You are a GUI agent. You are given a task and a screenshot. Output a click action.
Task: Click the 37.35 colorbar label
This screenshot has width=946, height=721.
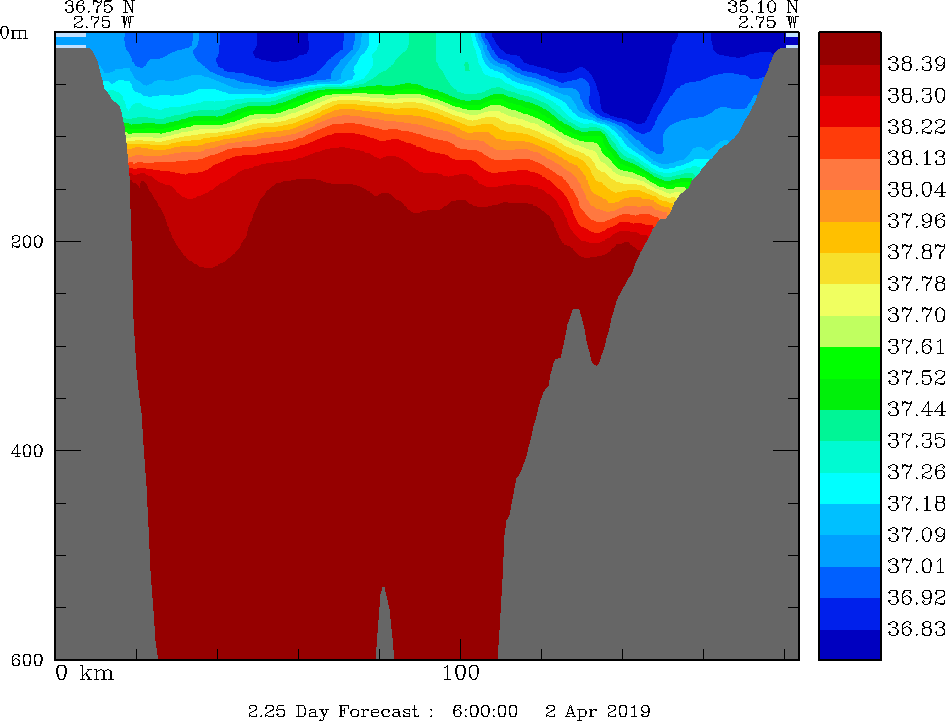point(916,440)
